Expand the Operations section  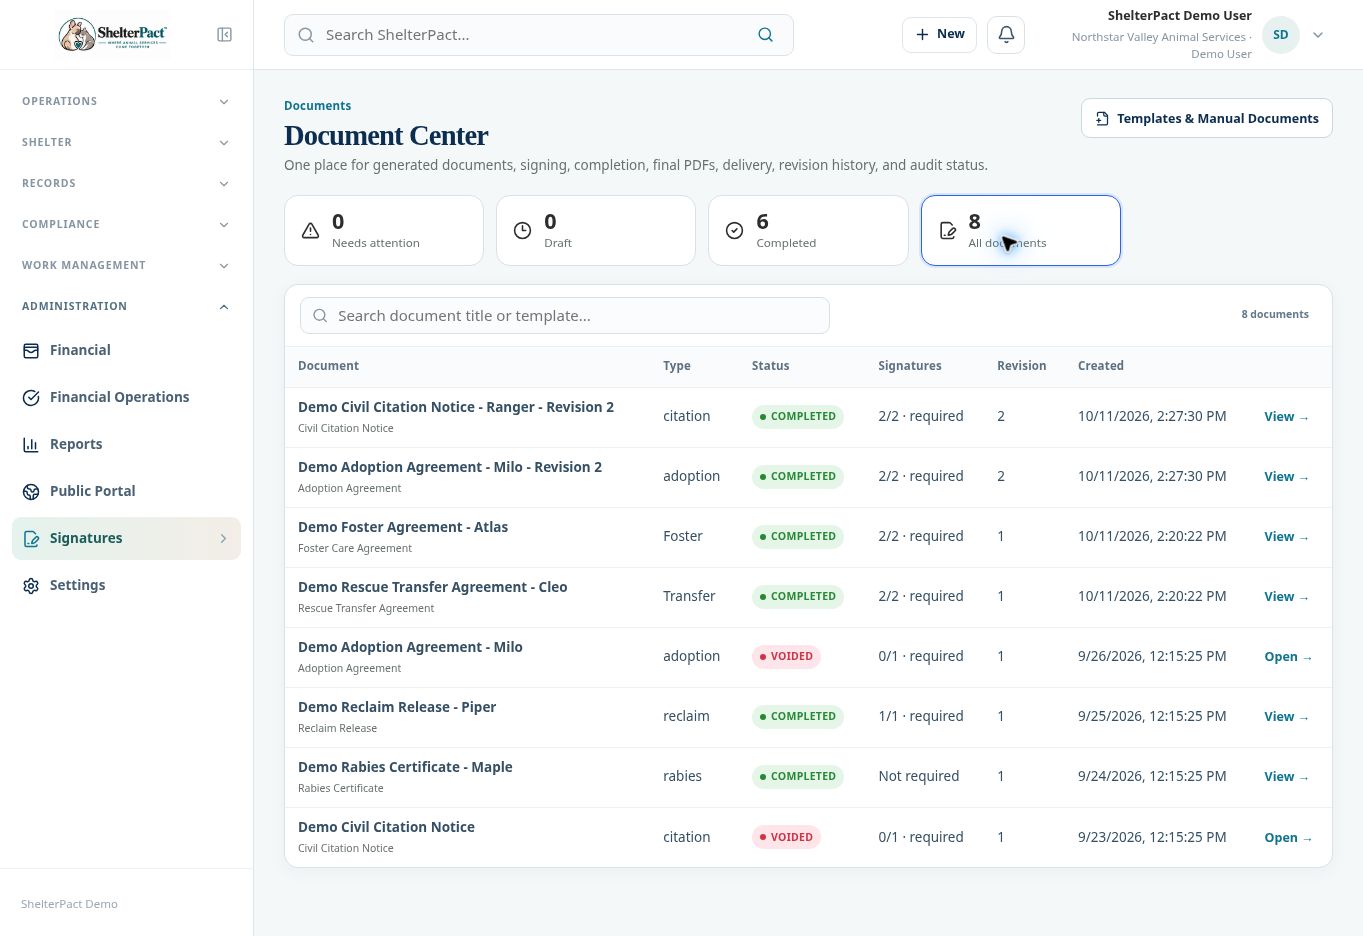(126, 101)
